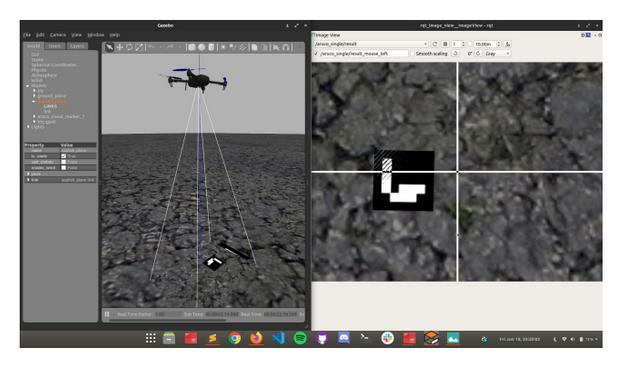Insert a sphere shape in Gazebo

pyautogui.click(x=202, y=48)
